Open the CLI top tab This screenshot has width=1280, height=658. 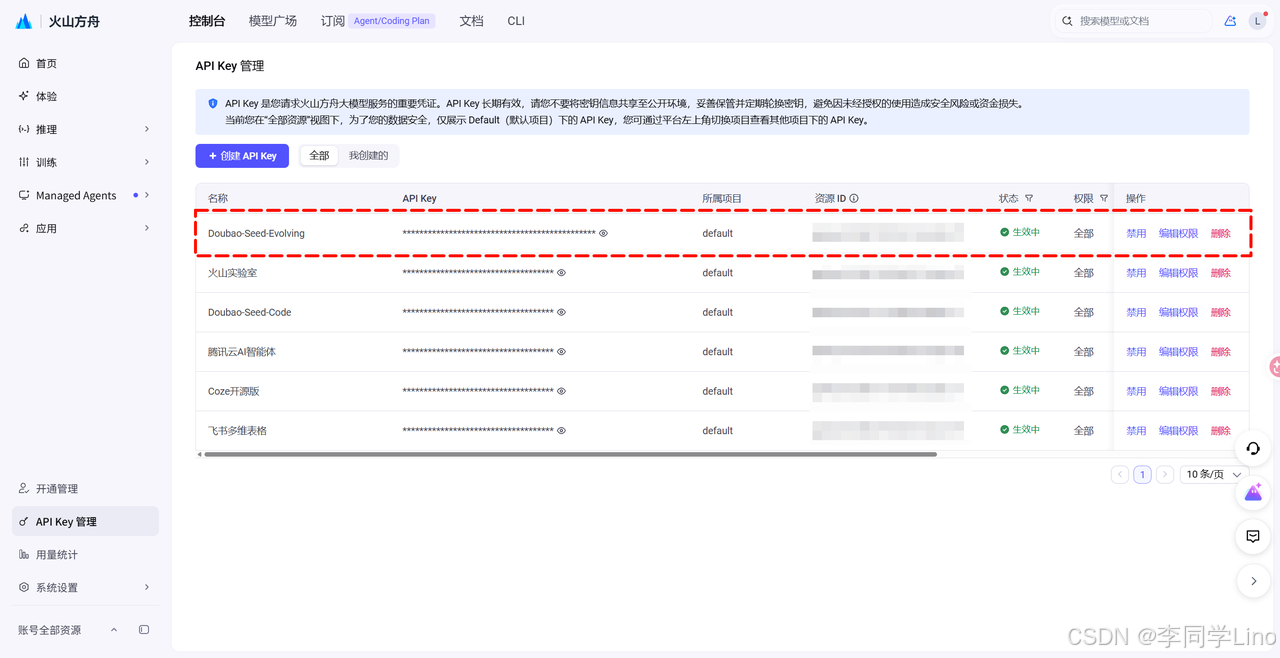(516, 21)
